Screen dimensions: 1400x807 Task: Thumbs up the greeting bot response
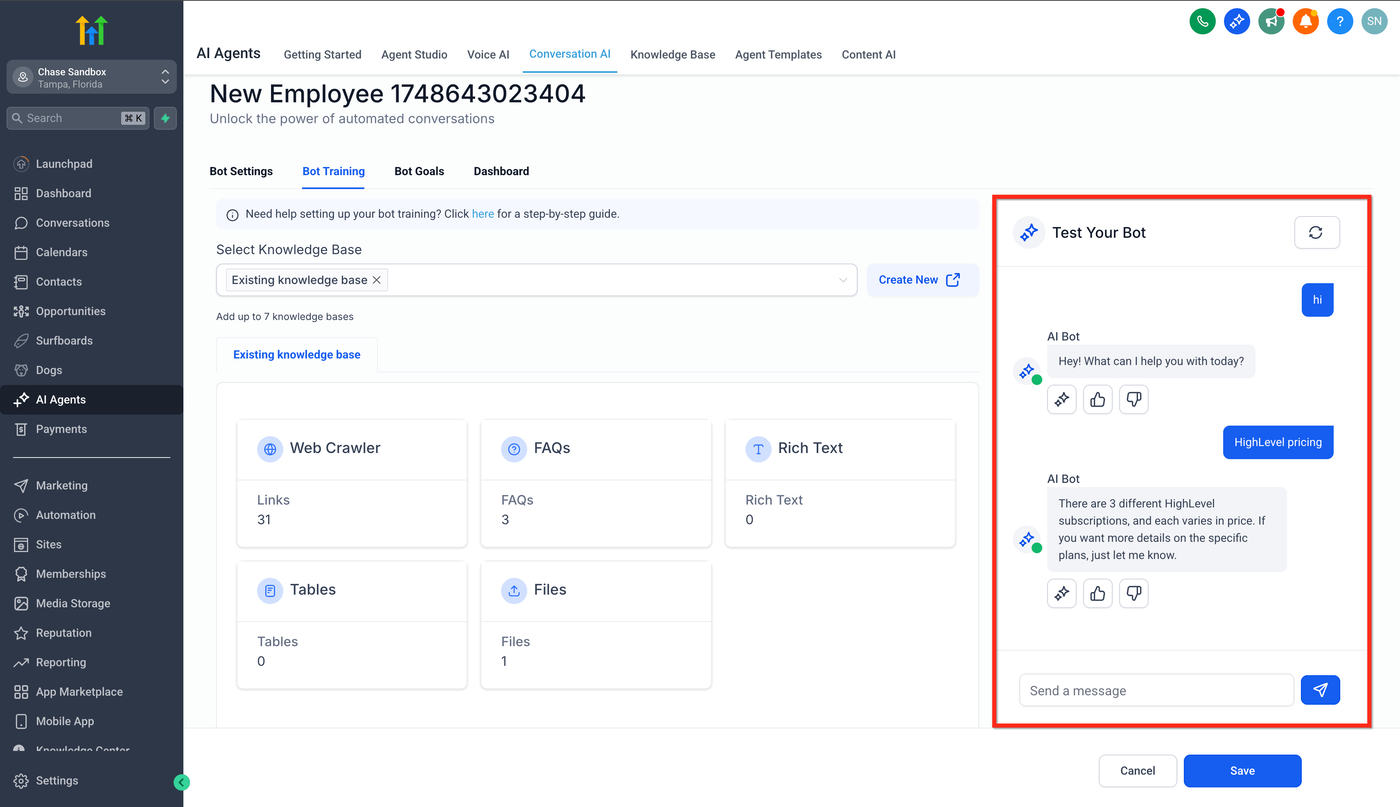[x=1098, y=400]
